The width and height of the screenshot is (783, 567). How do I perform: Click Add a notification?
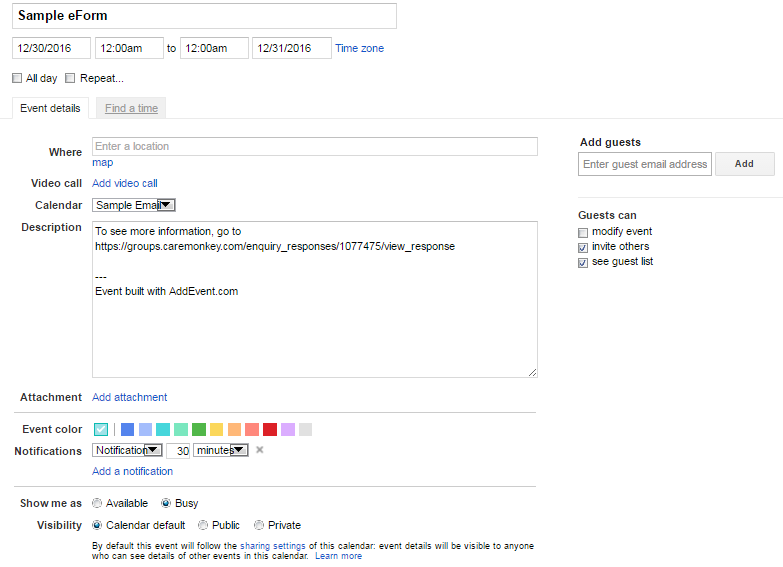(132, 471)
